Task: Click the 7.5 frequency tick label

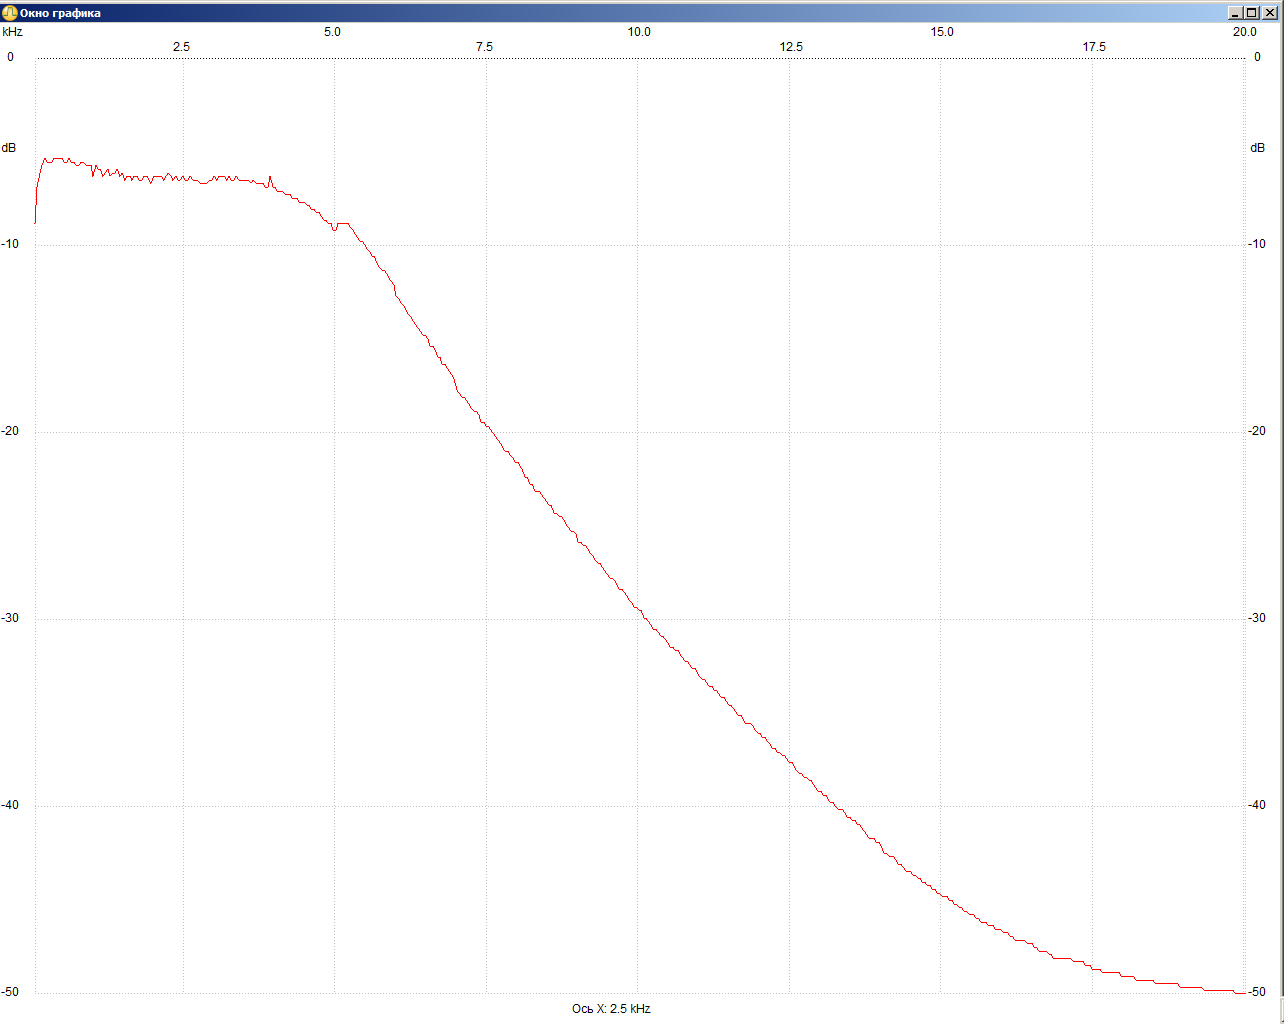Action: click(484, 47)
